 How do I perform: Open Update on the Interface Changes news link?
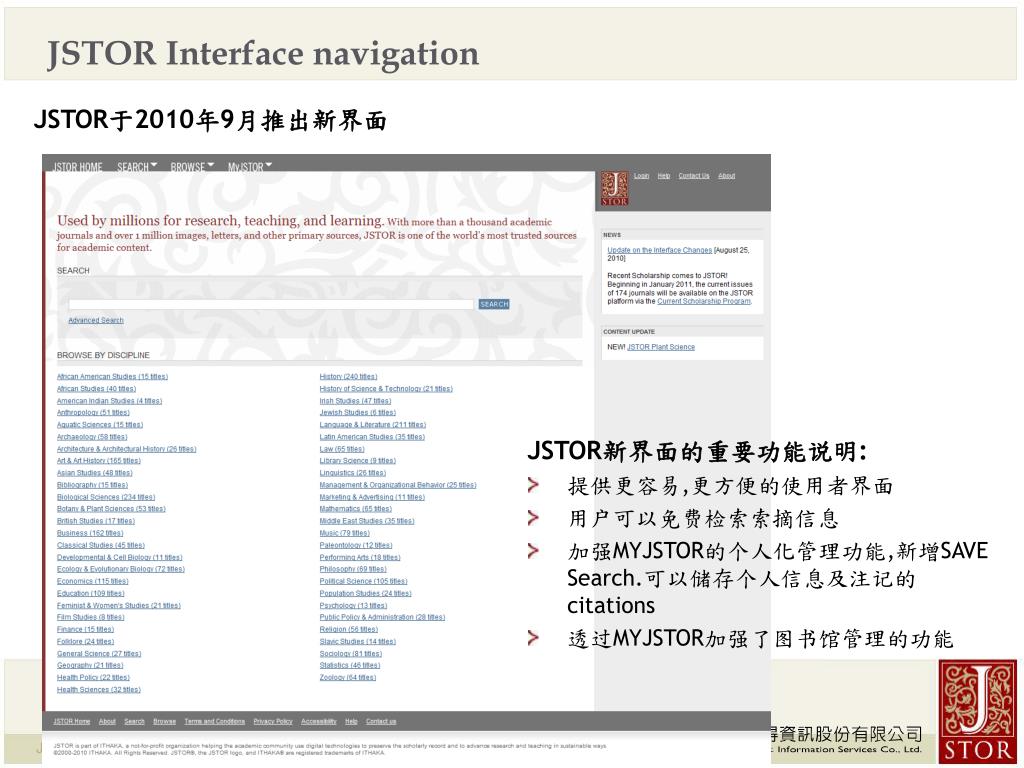[660, 250]
